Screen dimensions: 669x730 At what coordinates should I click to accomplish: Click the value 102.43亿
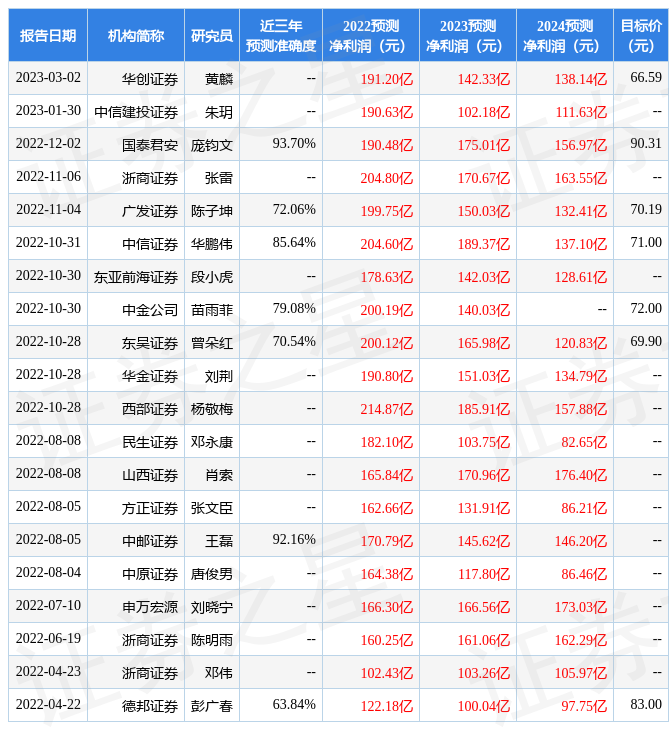point(387,674)
